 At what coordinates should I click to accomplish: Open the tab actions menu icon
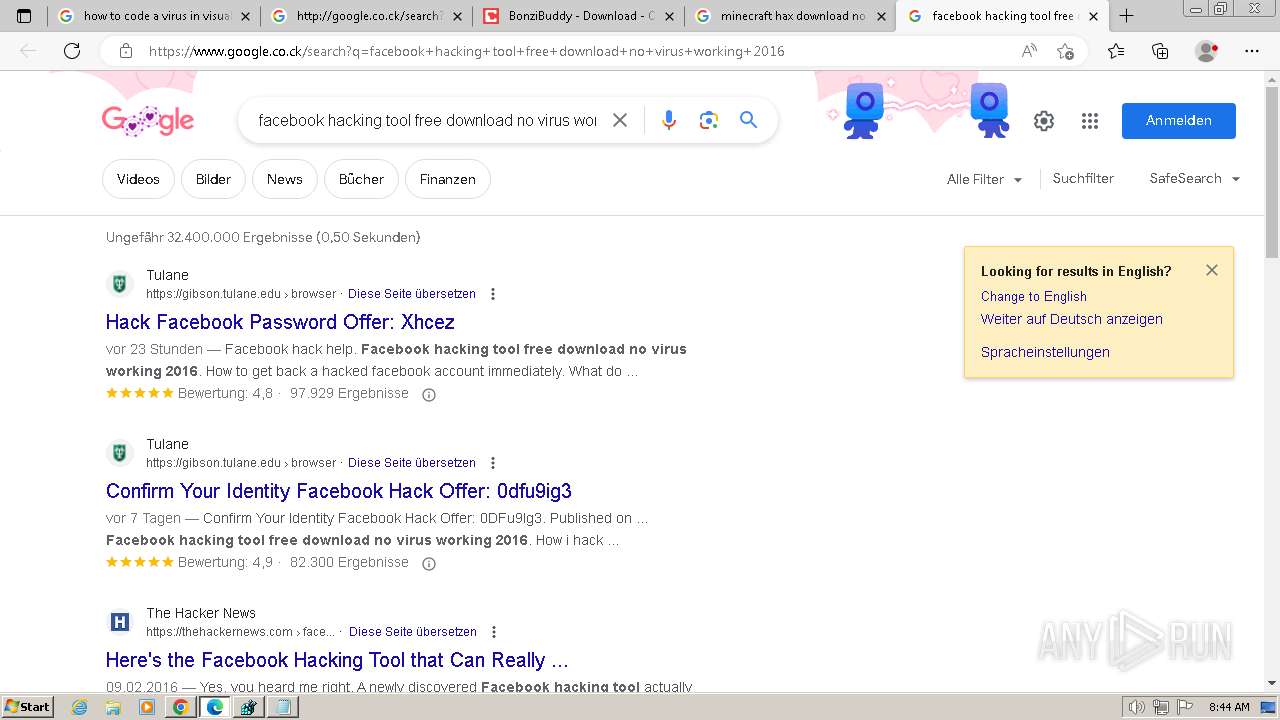click(x=24, y=16)
